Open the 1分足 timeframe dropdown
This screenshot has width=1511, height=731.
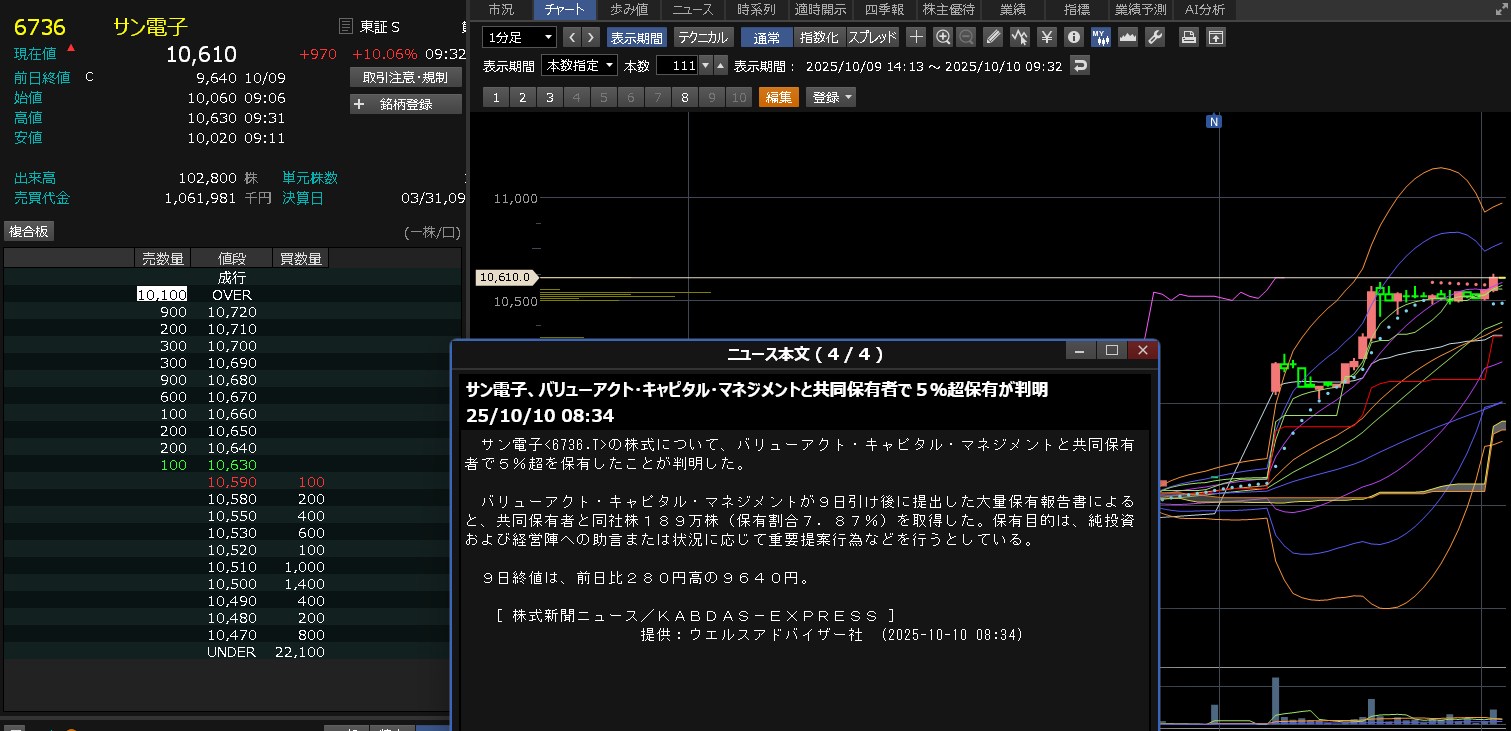click(x=519, y=38)
